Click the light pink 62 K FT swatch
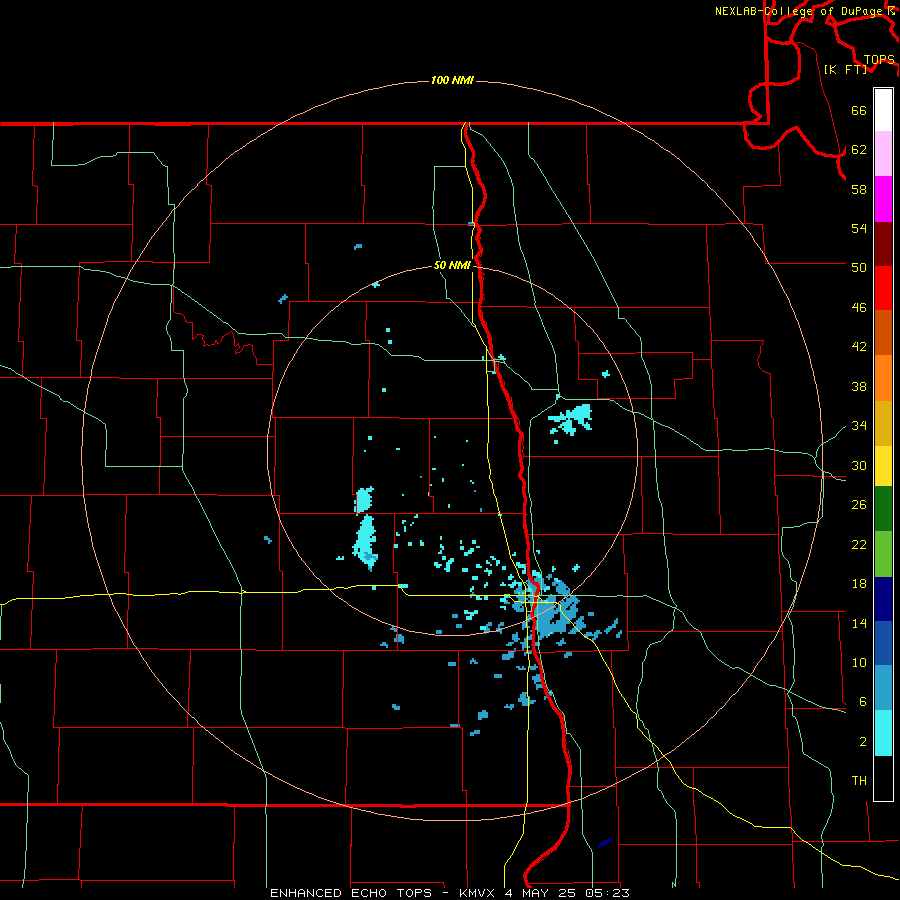900x900 pixels. (883, 154)
